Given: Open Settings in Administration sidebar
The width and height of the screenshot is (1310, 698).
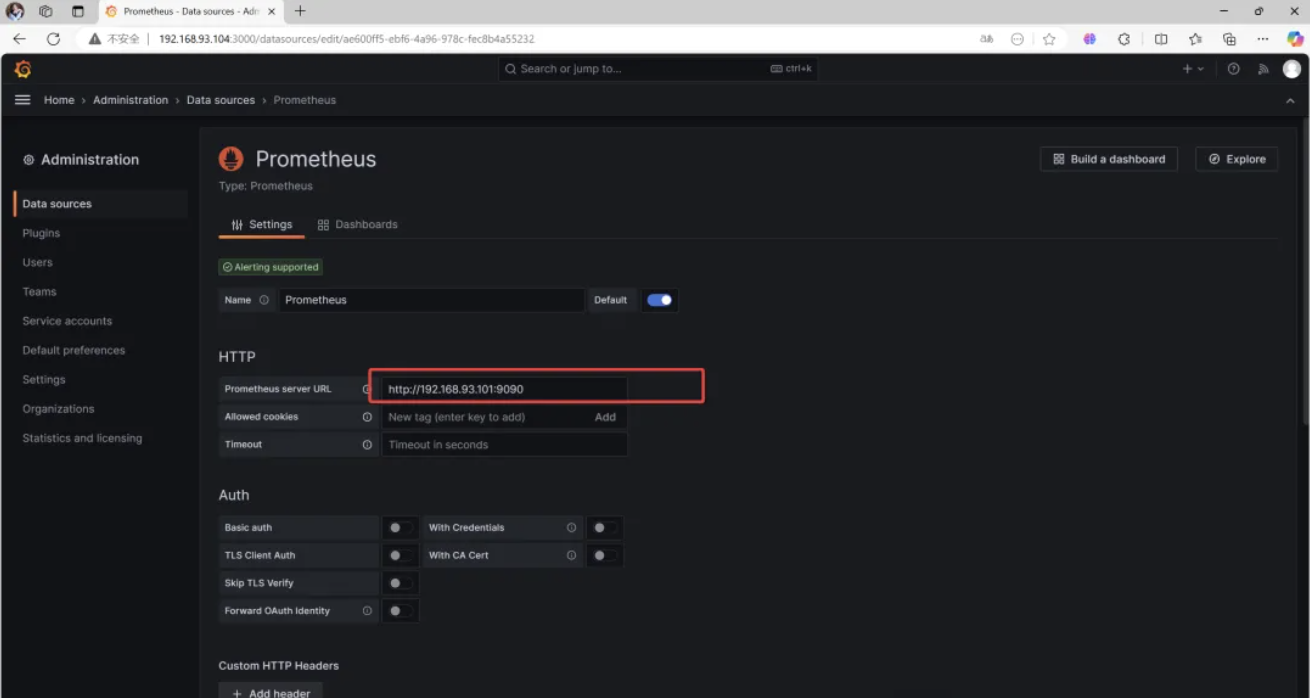Looking at the screenshot, I should [x=44, y=380].
